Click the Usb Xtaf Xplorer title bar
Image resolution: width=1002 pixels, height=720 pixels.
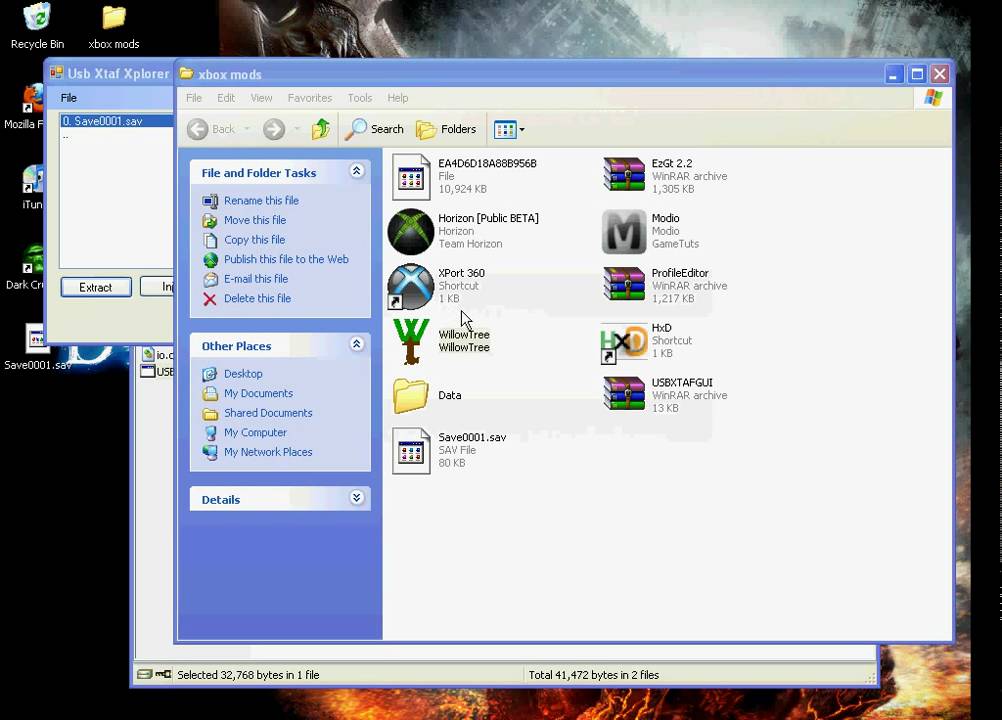109,73
